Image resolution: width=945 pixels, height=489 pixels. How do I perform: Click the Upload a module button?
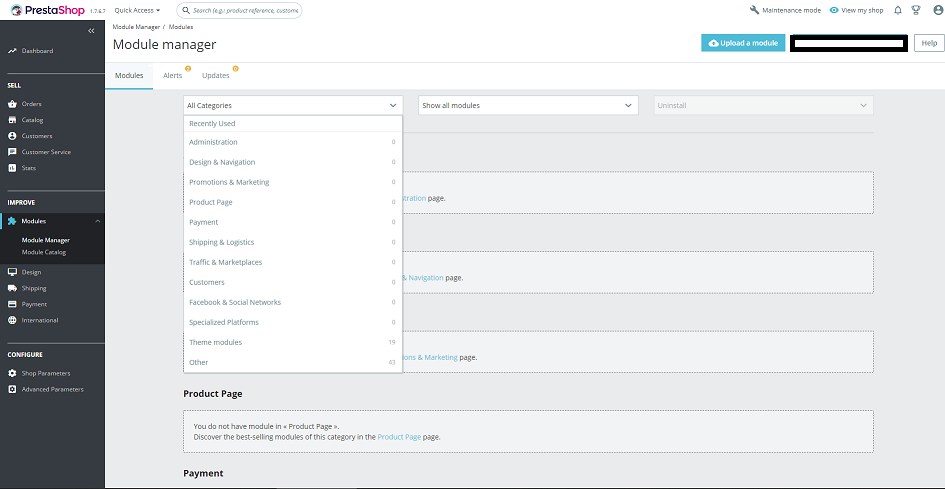(742, 43)
